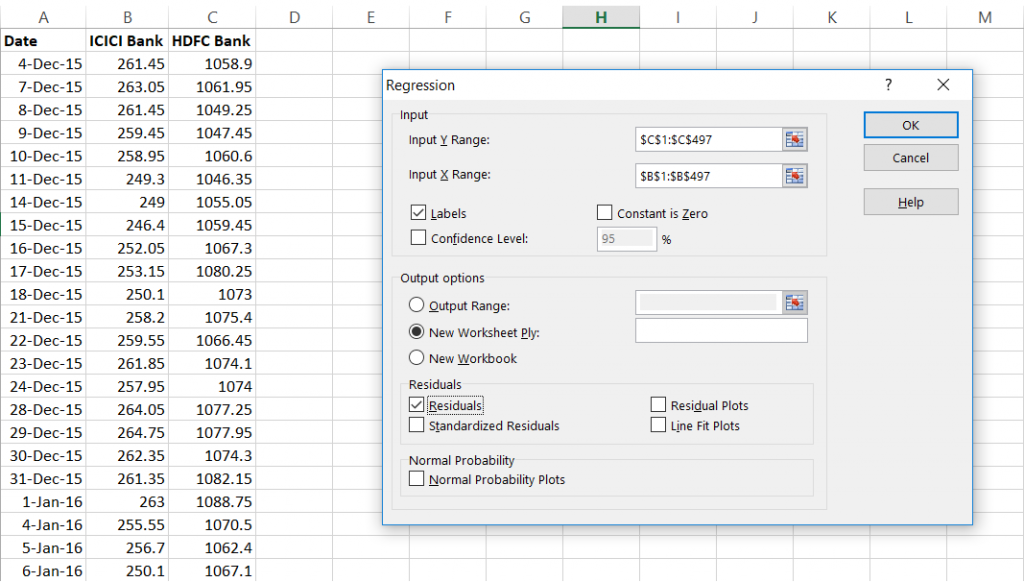Select column header H in the worksheet
Screen dimensions: 1024x582
tap(600, 16)
